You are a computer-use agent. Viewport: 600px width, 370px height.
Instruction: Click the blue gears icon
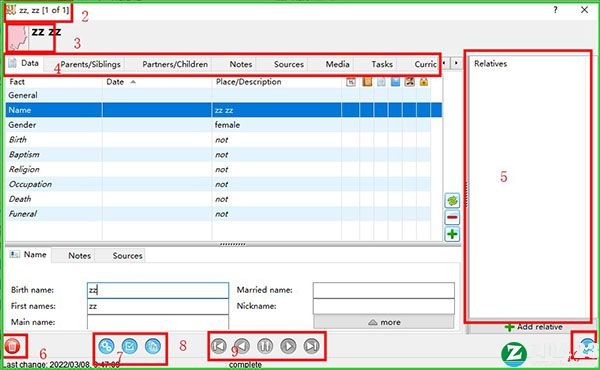[x=106, y=346]
